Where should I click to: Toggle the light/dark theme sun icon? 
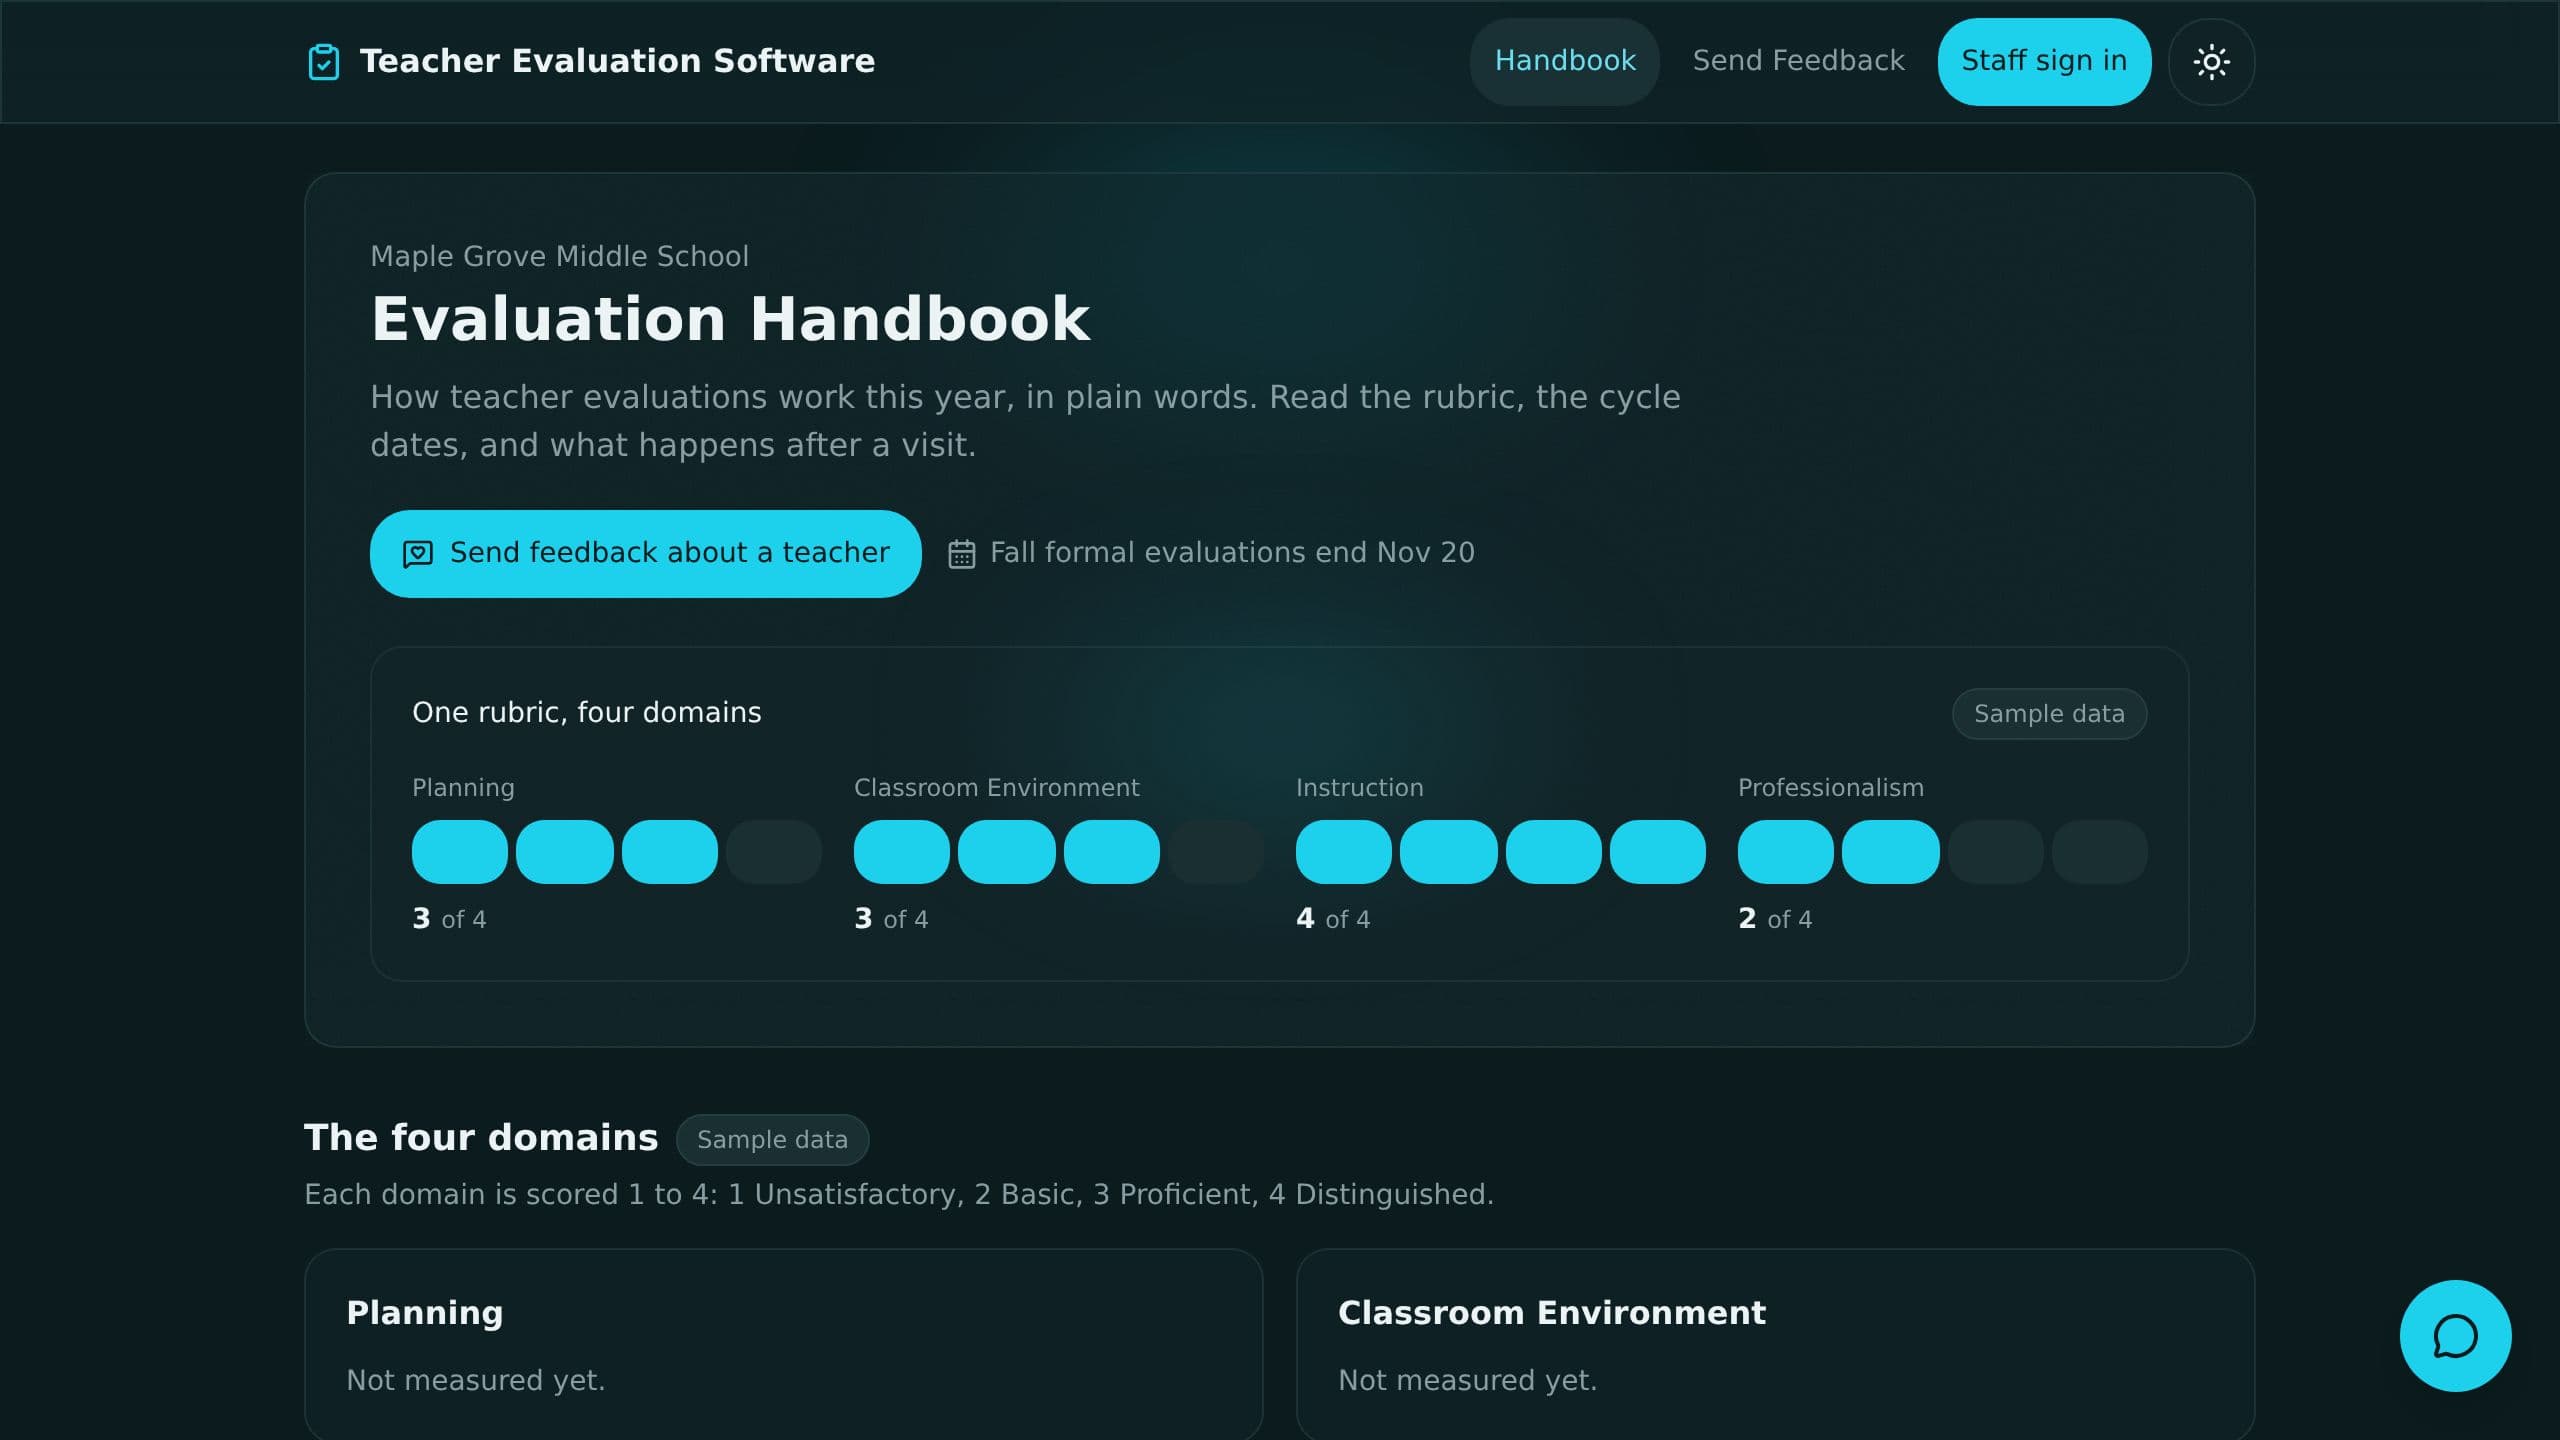pos(2211,62)
